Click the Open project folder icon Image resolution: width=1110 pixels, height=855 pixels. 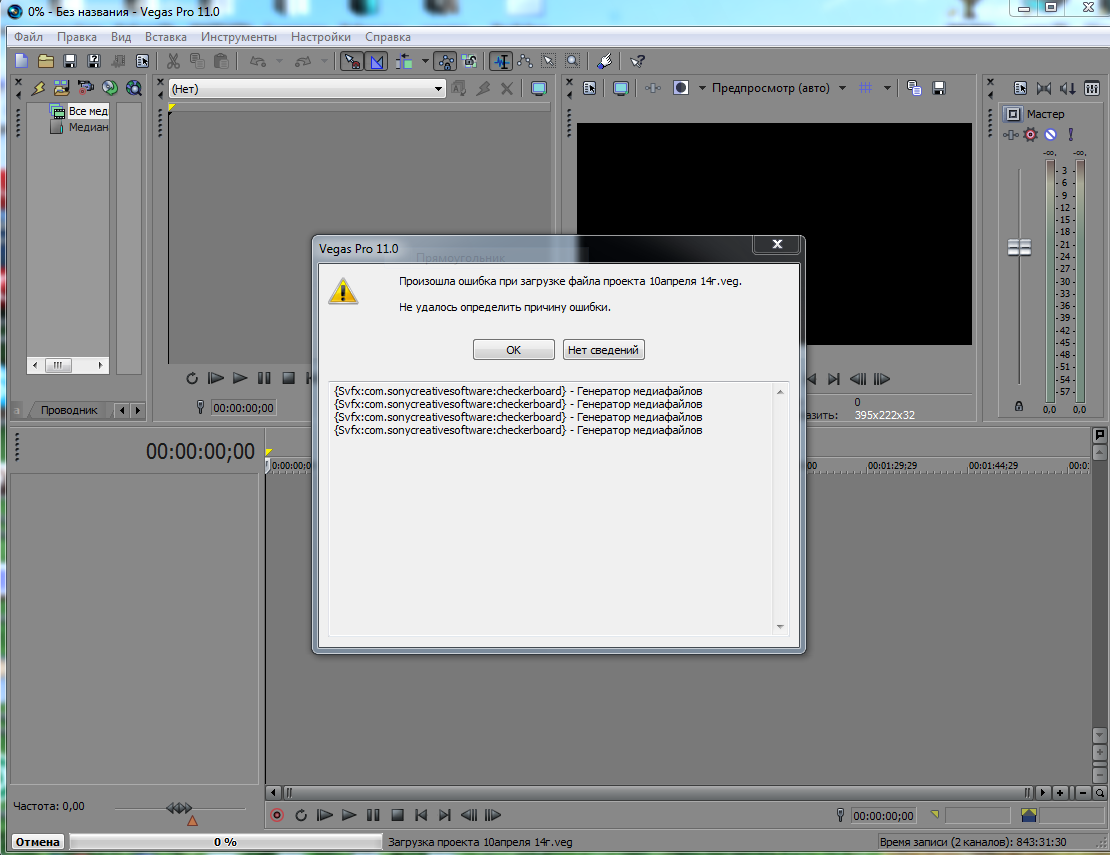point(46,62)
